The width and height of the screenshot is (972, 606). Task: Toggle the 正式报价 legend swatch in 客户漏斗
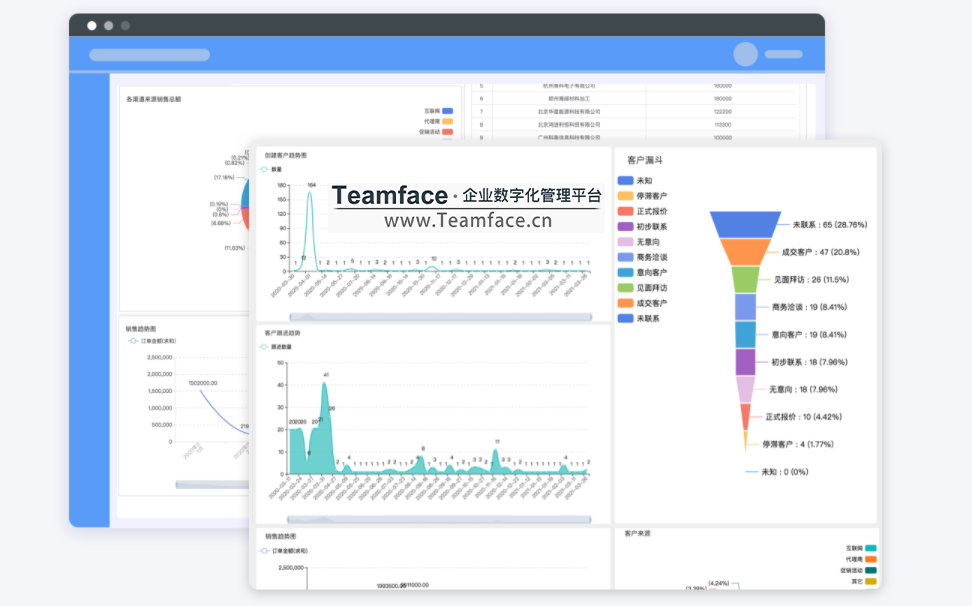625,211
